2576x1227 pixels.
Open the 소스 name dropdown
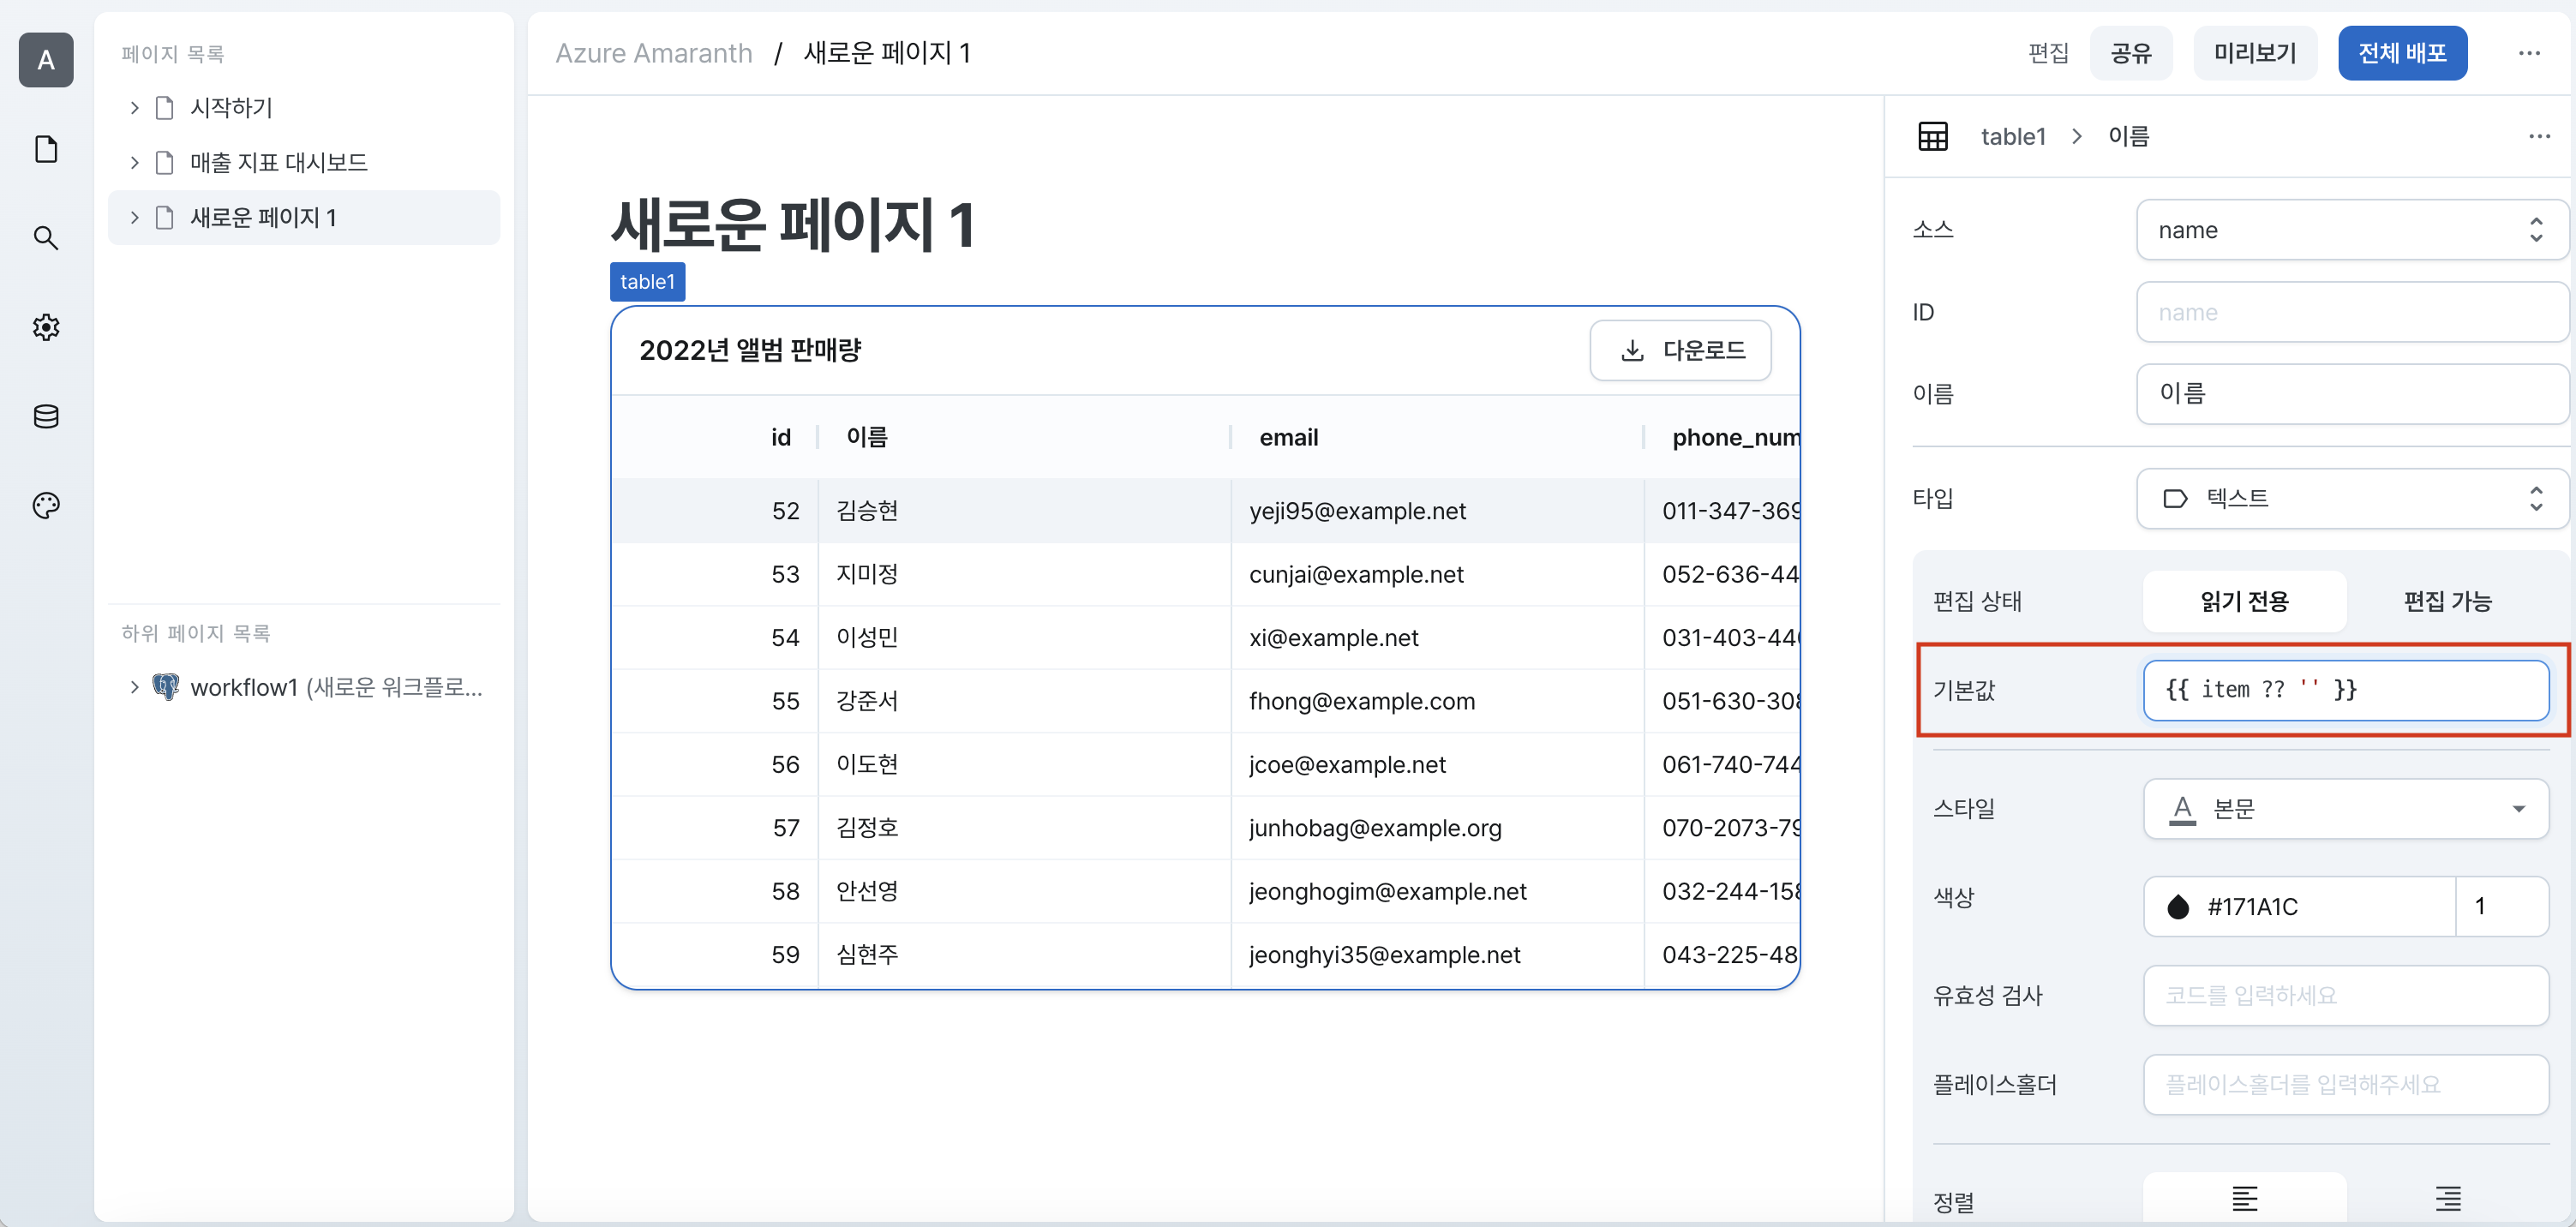point(2352,230)
